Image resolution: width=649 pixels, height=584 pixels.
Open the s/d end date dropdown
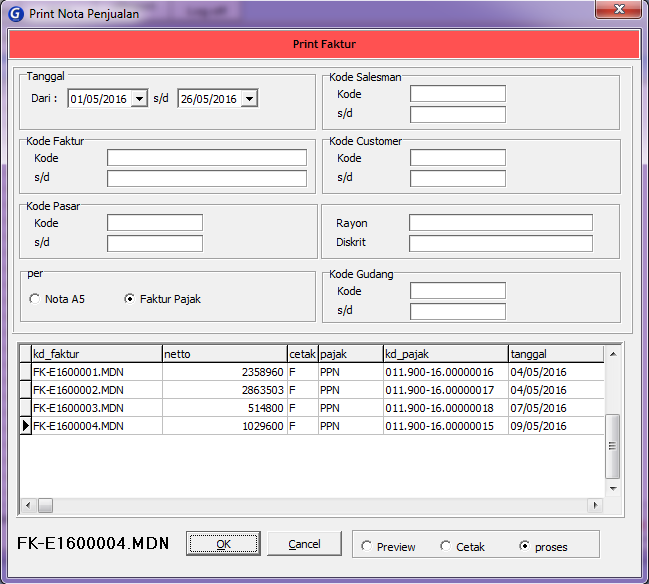point(249,99)
